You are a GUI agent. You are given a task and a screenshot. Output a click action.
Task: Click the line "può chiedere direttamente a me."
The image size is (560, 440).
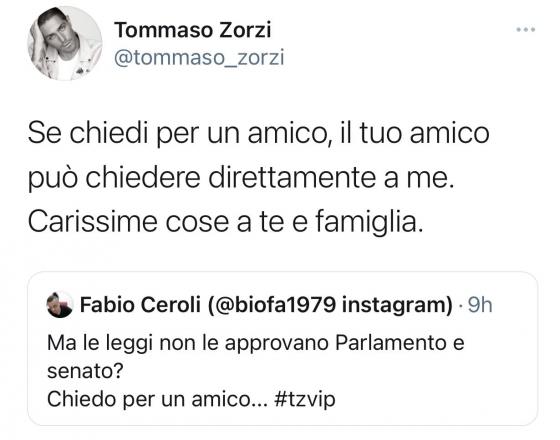point(241,178)
